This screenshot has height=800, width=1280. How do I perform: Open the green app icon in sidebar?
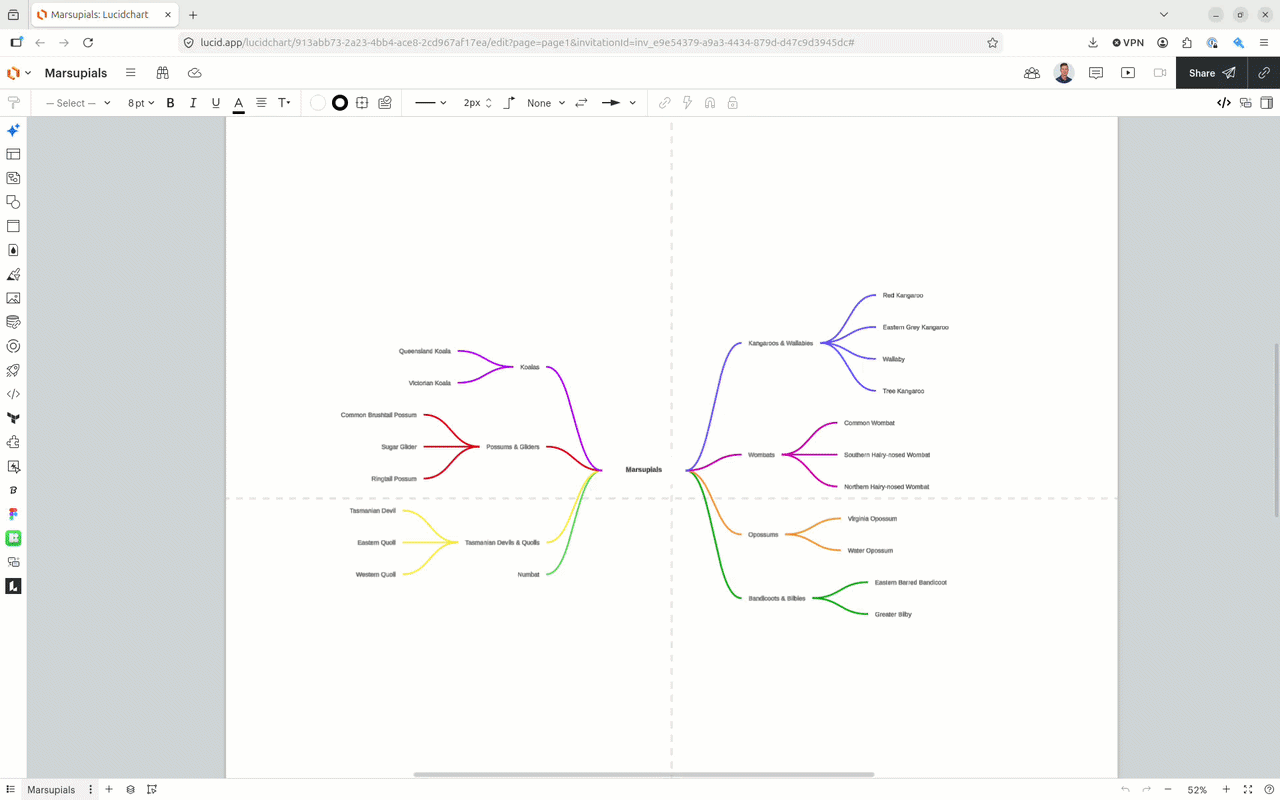[14, 538]
